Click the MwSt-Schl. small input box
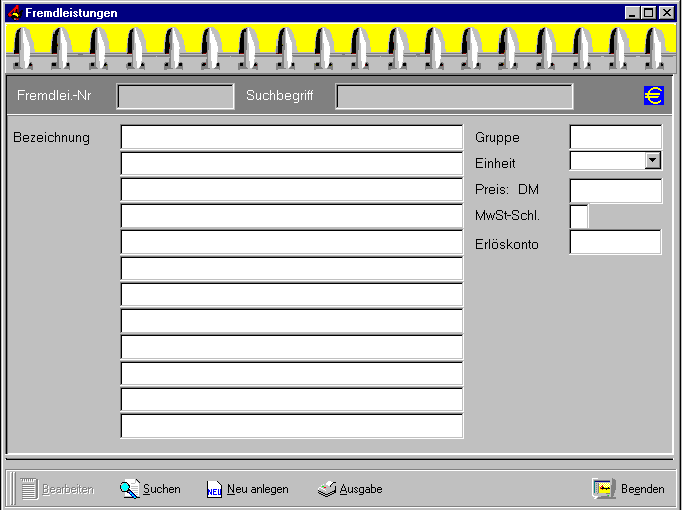Screen dimensions: 683x510 (579, 216)
